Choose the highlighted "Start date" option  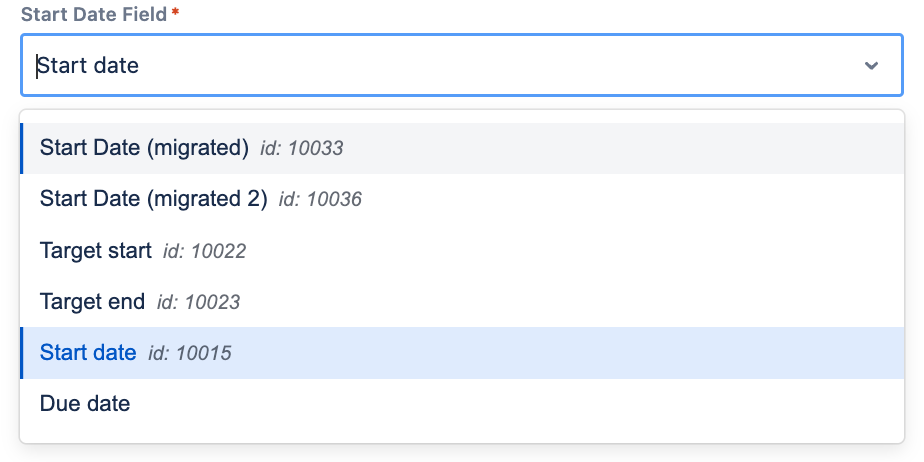[x=88, y=352]
